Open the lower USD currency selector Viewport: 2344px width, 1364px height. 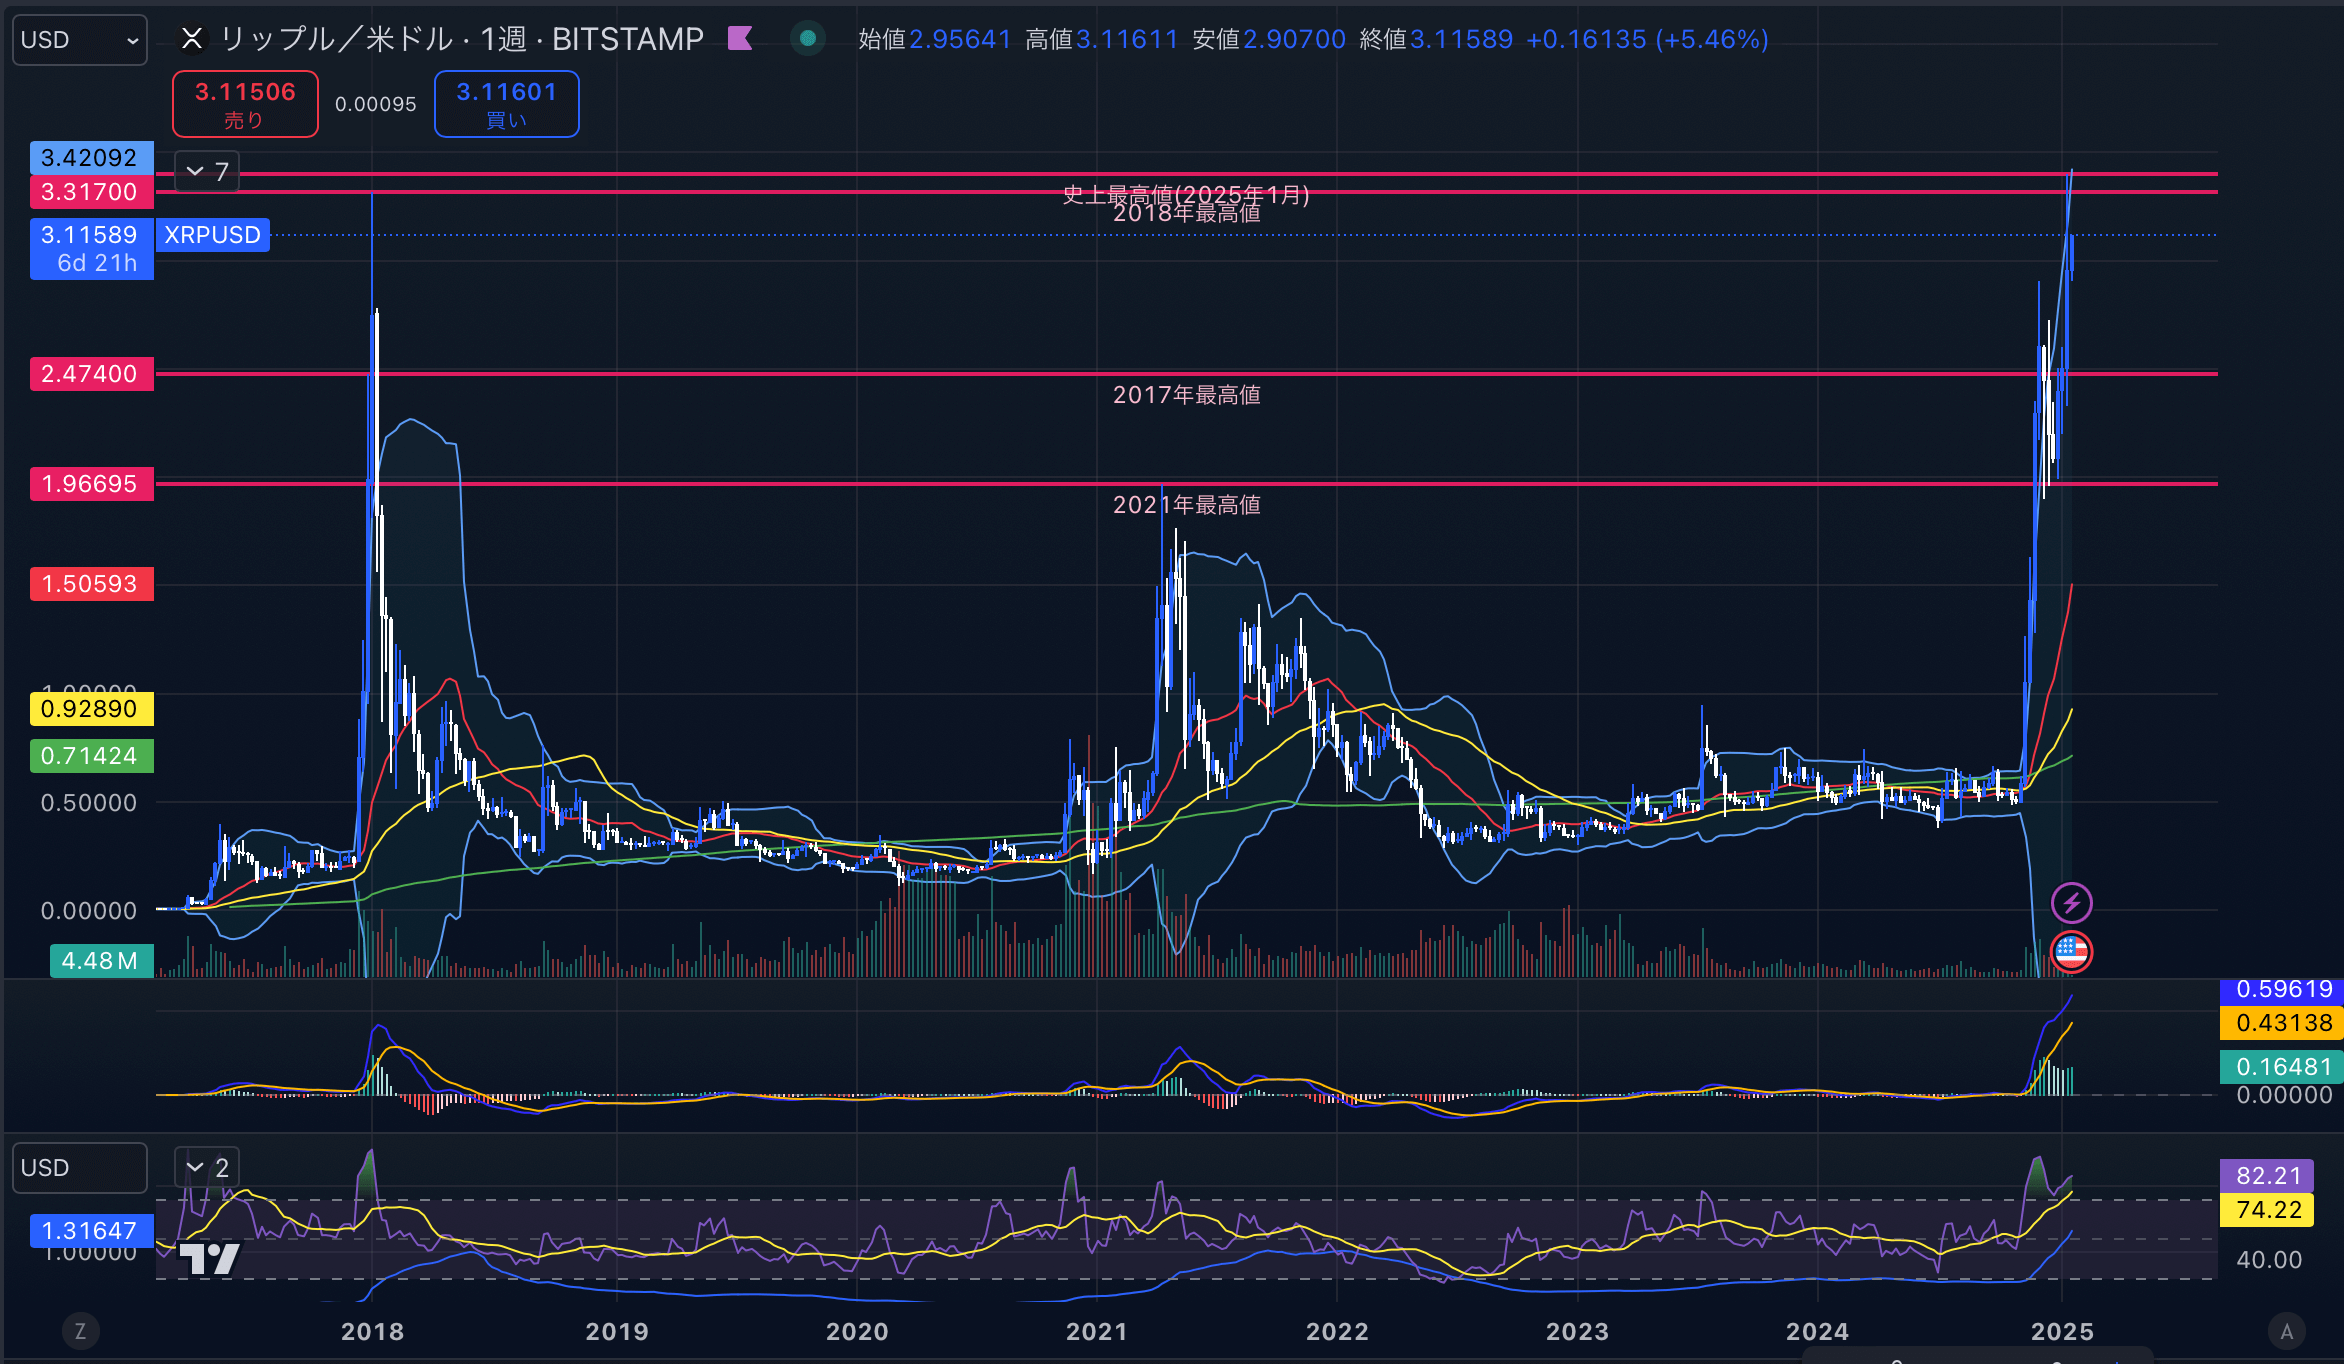click(79, 1168)
